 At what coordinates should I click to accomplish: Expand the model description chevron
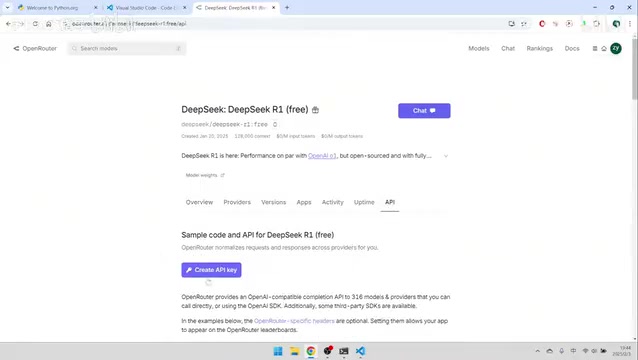446,156
